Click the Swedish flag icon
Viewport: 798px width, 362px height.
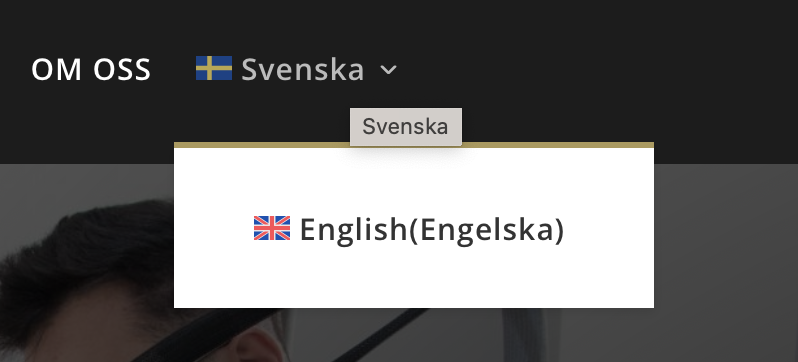coord(214,68)
